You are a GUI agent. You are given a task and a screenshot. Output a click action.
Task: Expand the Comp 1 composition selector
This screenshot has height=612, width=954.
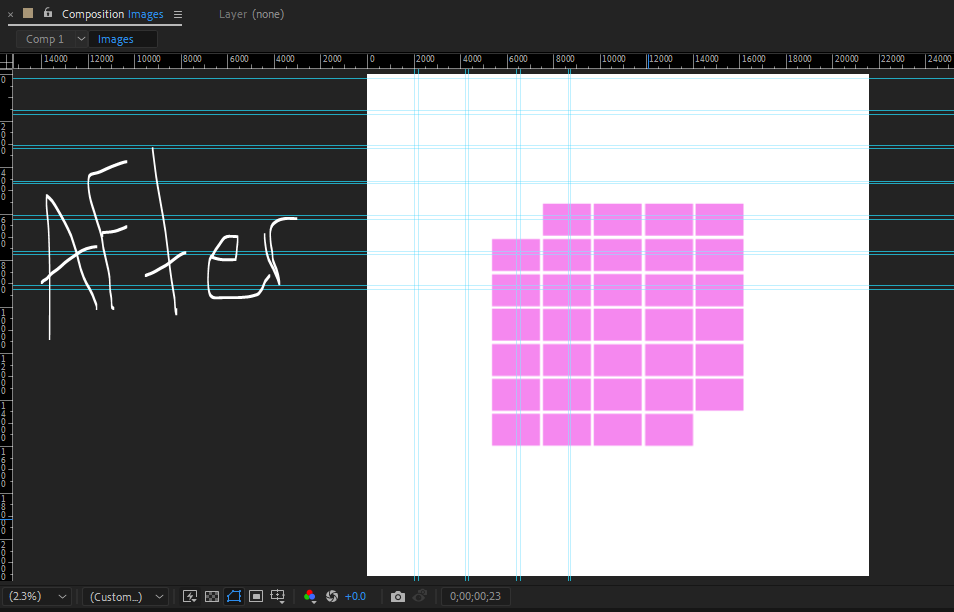(50, 38)
